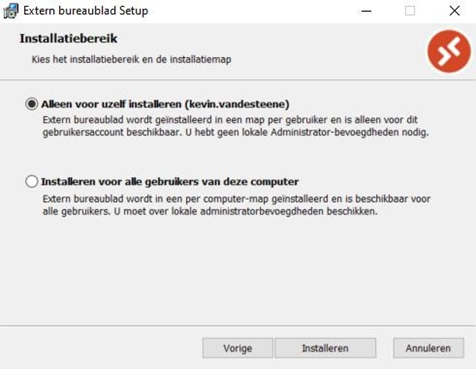Click the description mentioning 'per computer-map geïnstalleerd'
The width and height of the screenshot is (476, 369).
point(236,205)
